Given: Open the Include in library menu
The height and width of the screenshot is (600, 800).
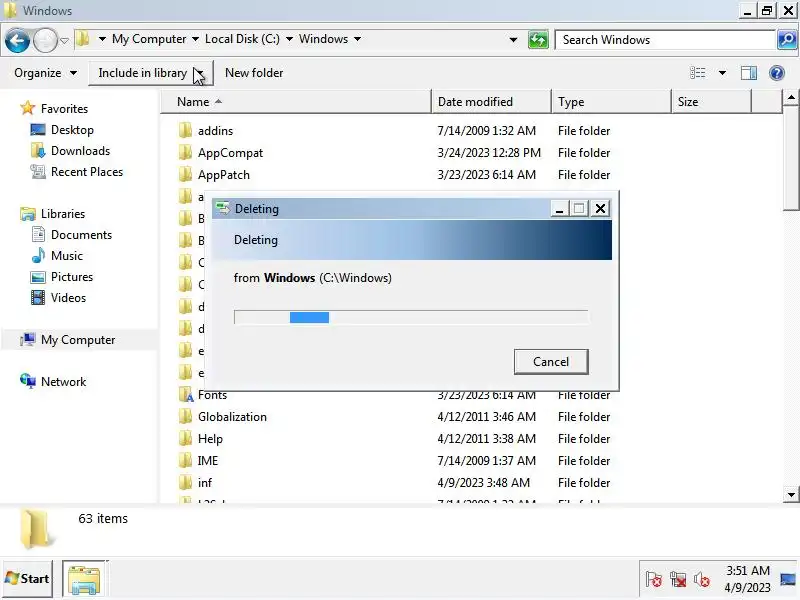Looking at the screenshot, I should [x=151, y=73].
